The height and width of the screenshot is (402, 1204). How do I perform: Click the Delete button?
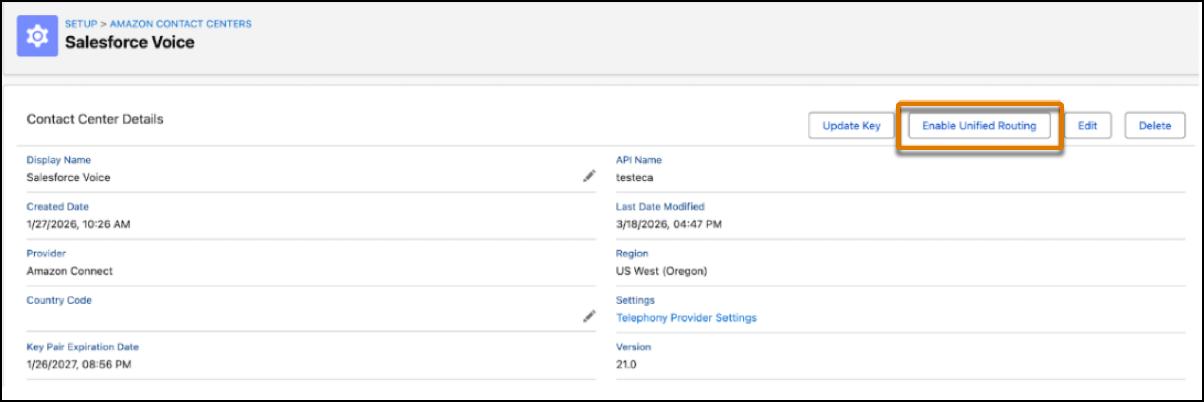pyautogui.click(x=1155, y=126)
